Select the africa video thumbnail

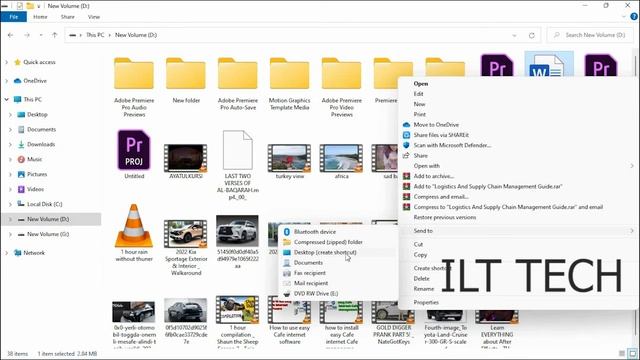pyautogui.click(x=341, y=158)
